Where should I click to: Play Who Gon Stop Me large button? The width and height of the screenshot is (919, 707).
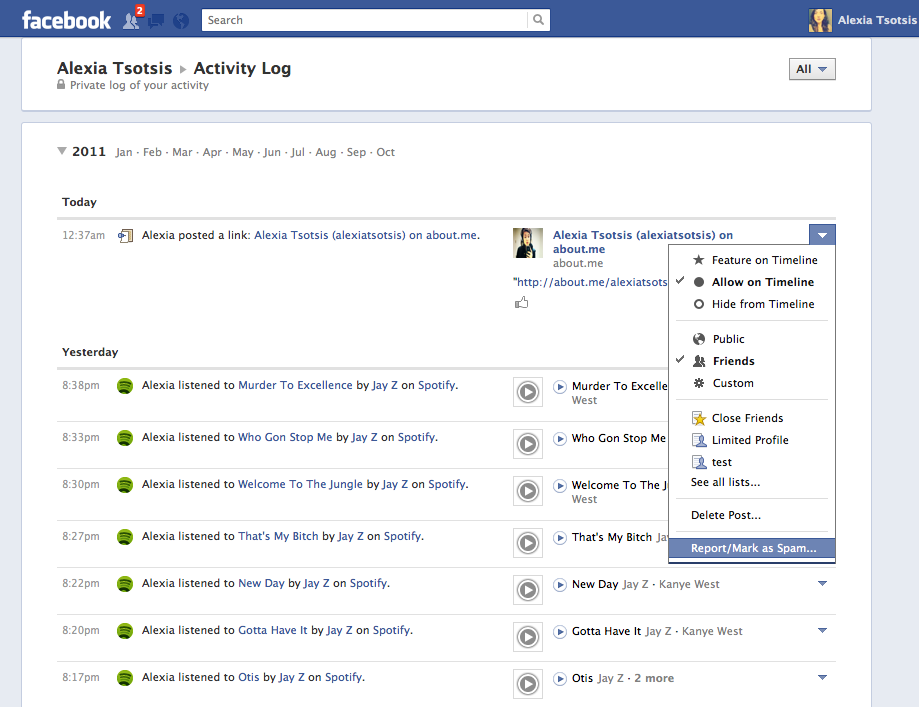tap(528, 444)
